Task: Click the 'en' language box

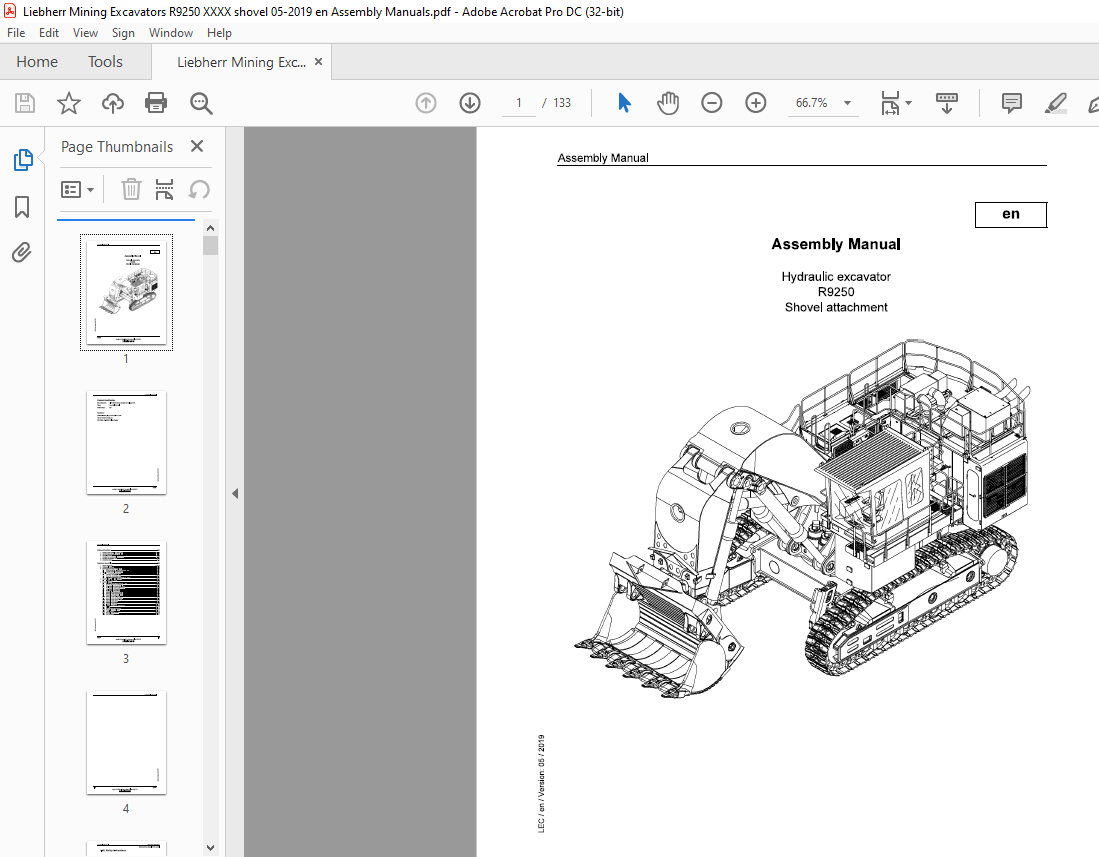Action: (x=1011, y=214)
